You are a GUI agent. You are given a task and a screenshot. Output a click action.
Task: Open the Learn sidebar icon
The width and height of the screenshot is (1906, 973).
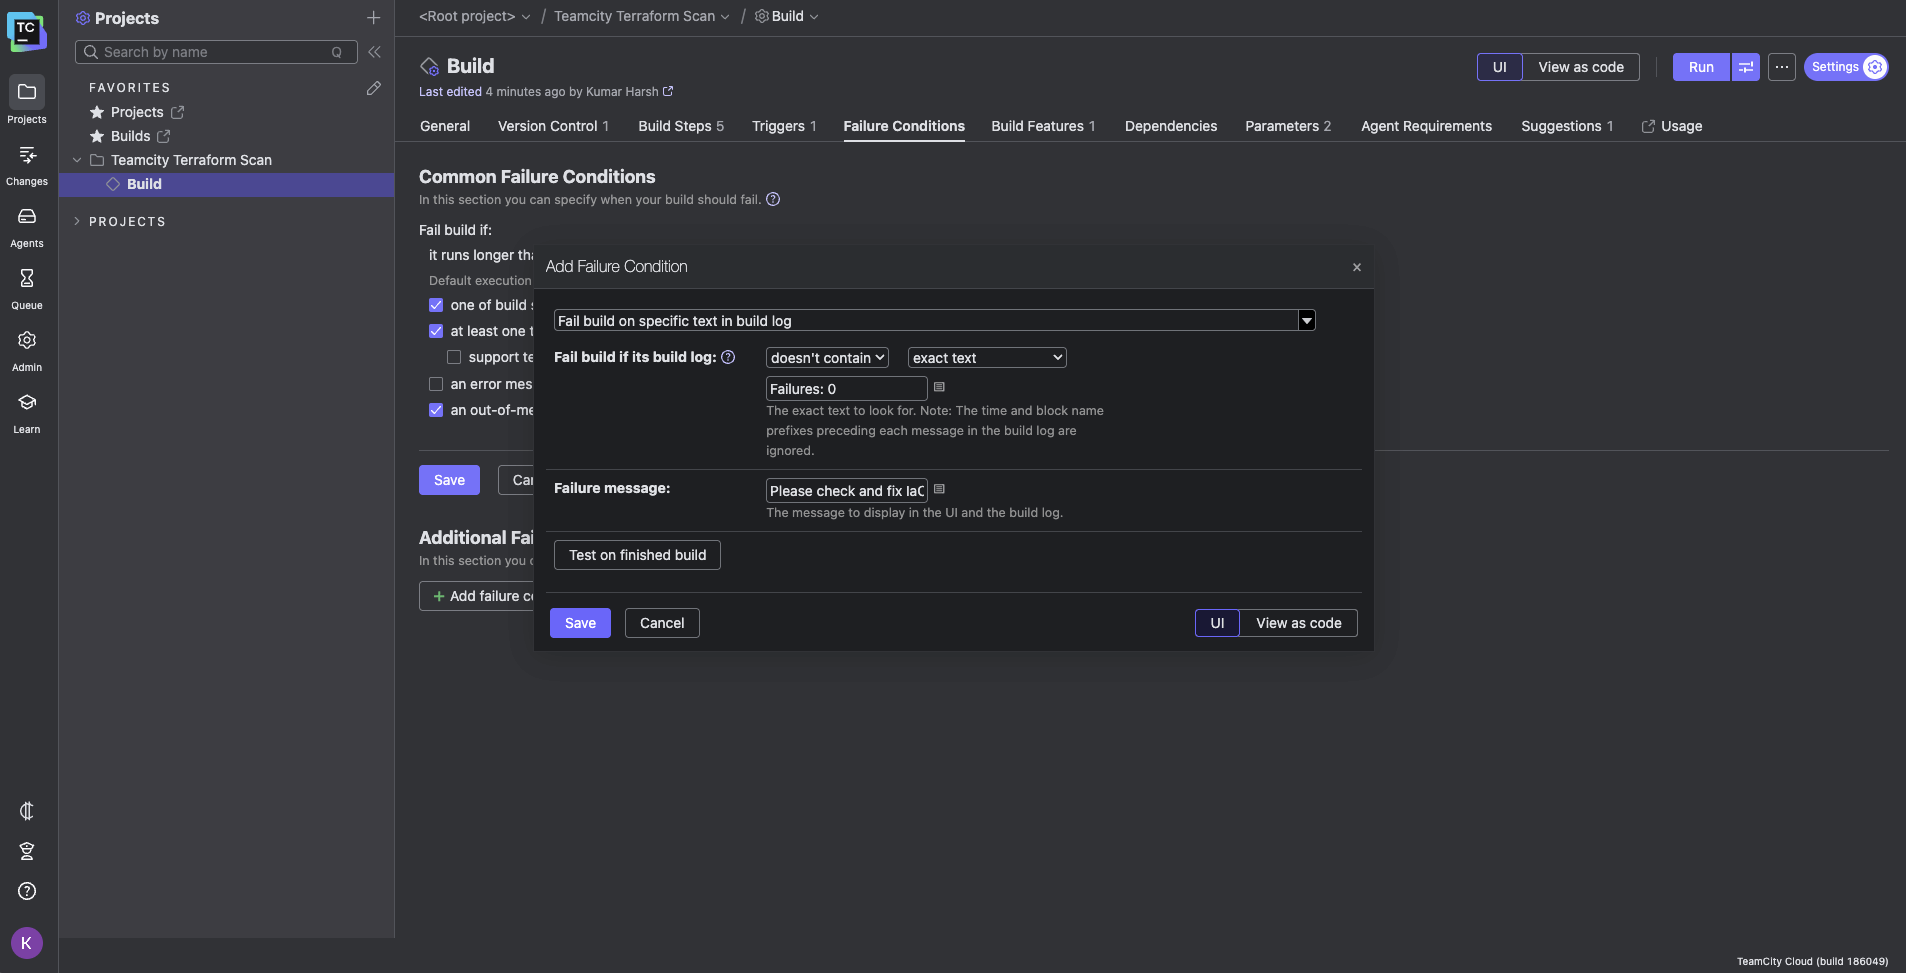point(27,402)
